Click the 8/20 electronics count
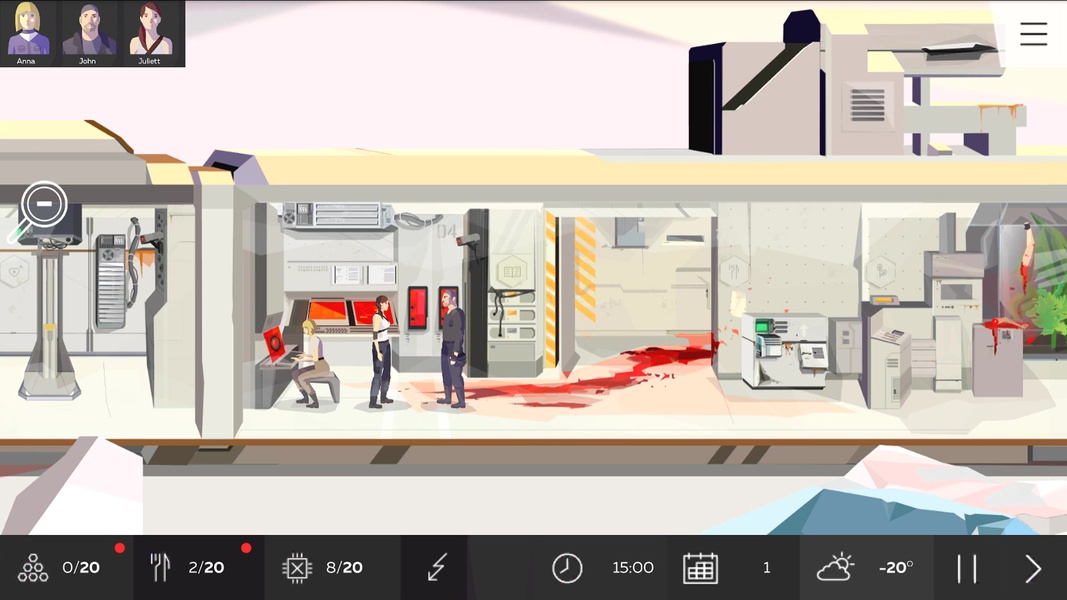The image size is (1067, 600). (344, 567)
